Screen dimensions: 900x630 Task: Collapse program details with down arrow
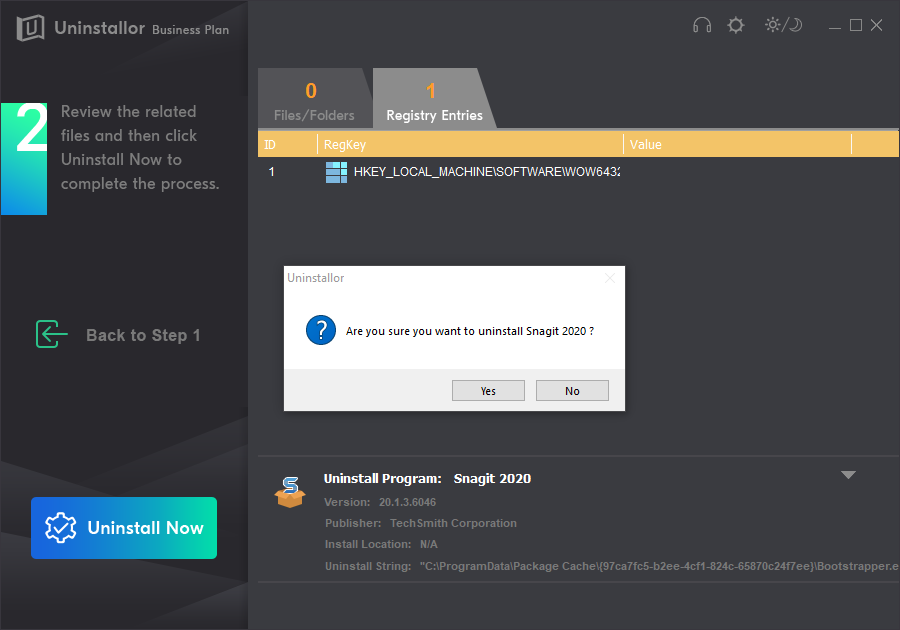pyautogui.click(x=848, y=475)
